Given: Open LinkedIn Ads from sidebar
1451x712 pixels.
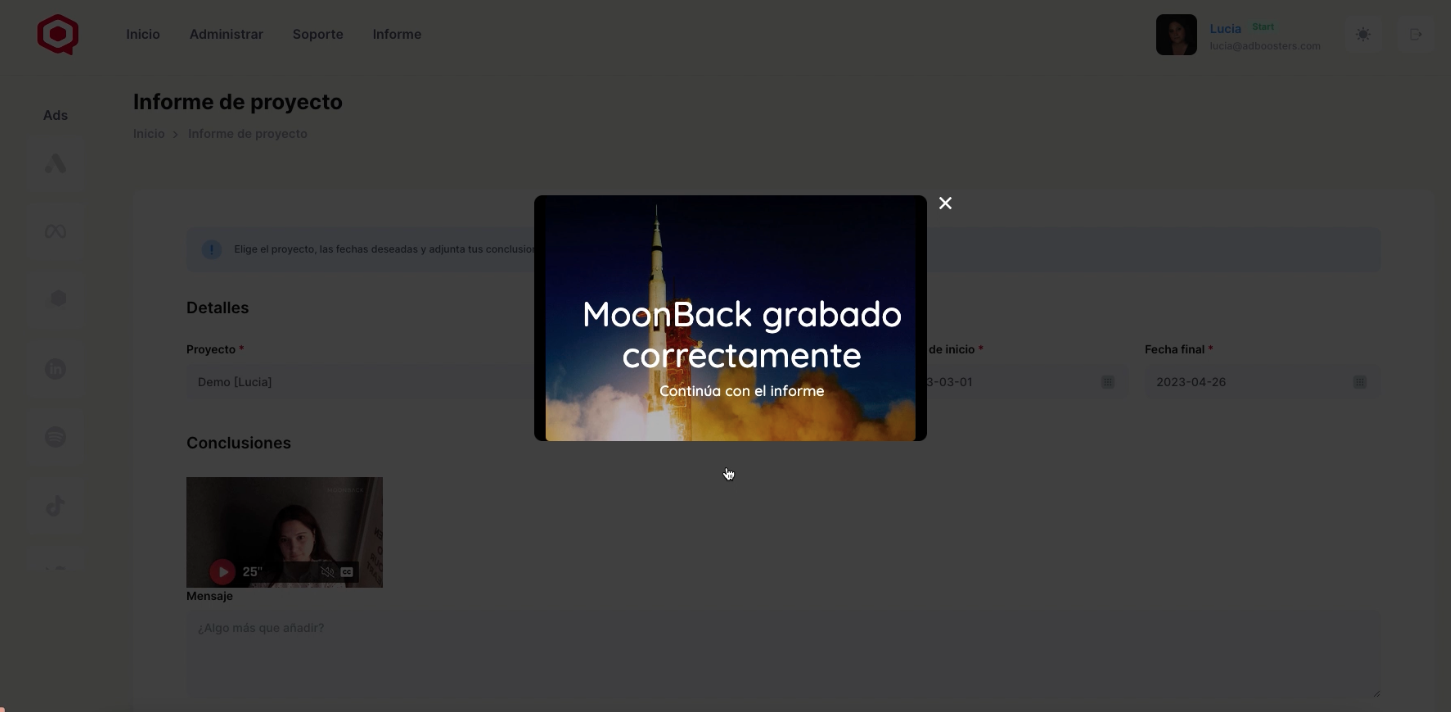Looking at the screenshot, I should [55, 369].
